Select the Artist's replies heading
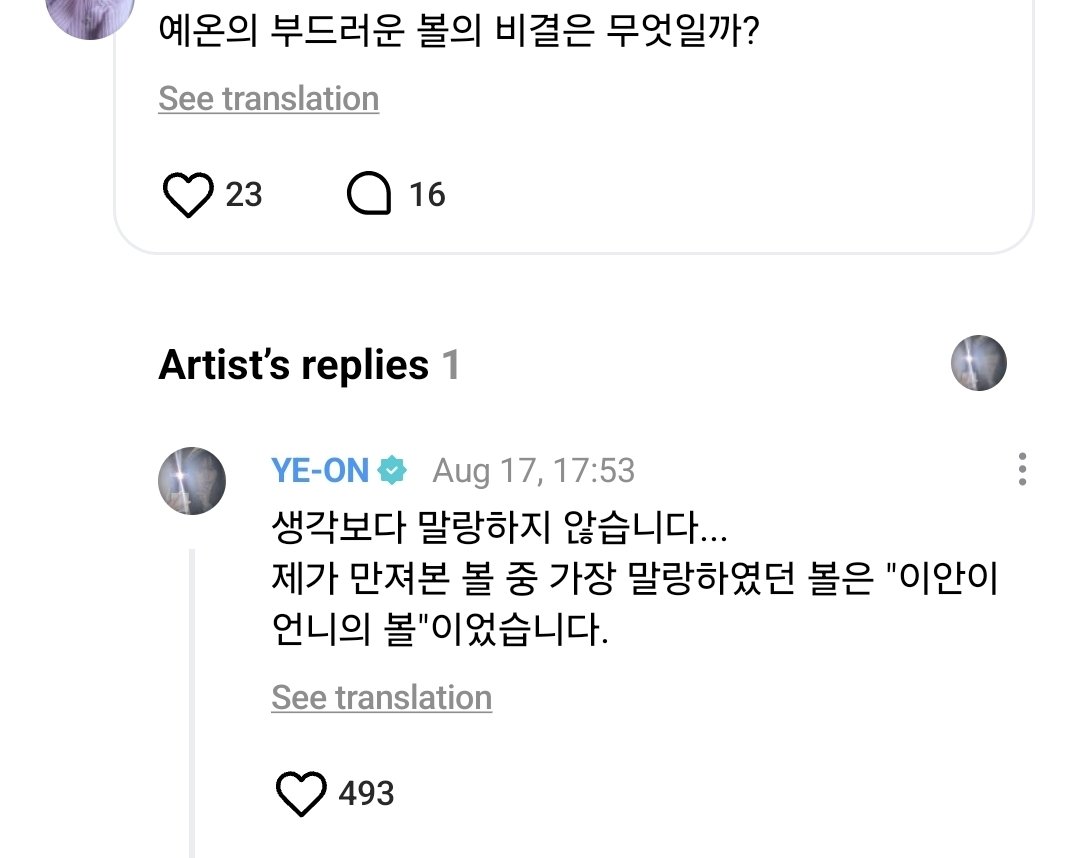 point(293,366)
